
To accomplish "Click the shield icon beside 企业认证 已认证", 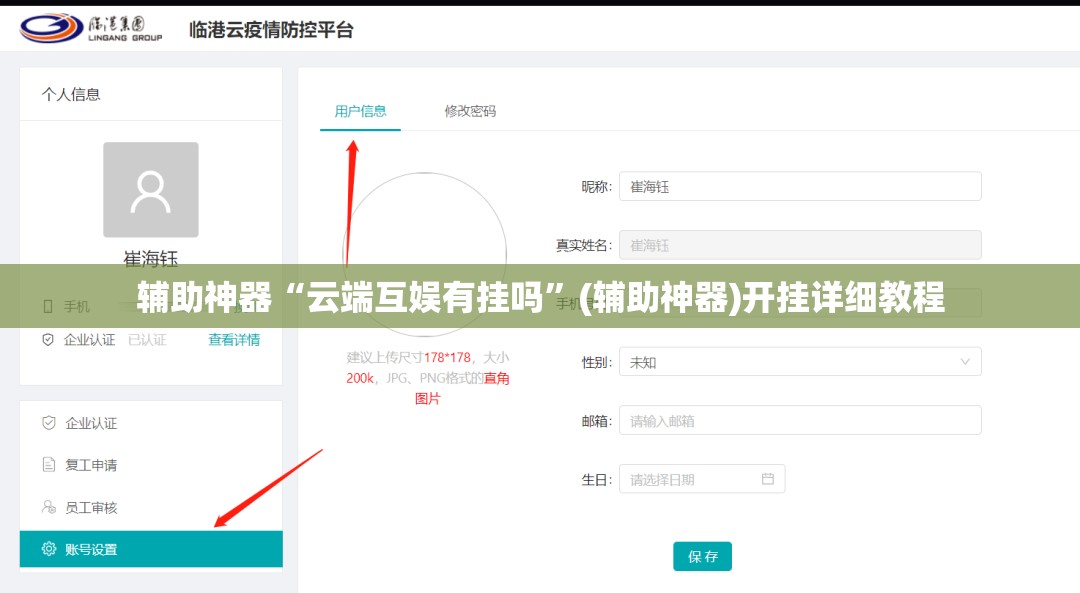I will 48,340.
